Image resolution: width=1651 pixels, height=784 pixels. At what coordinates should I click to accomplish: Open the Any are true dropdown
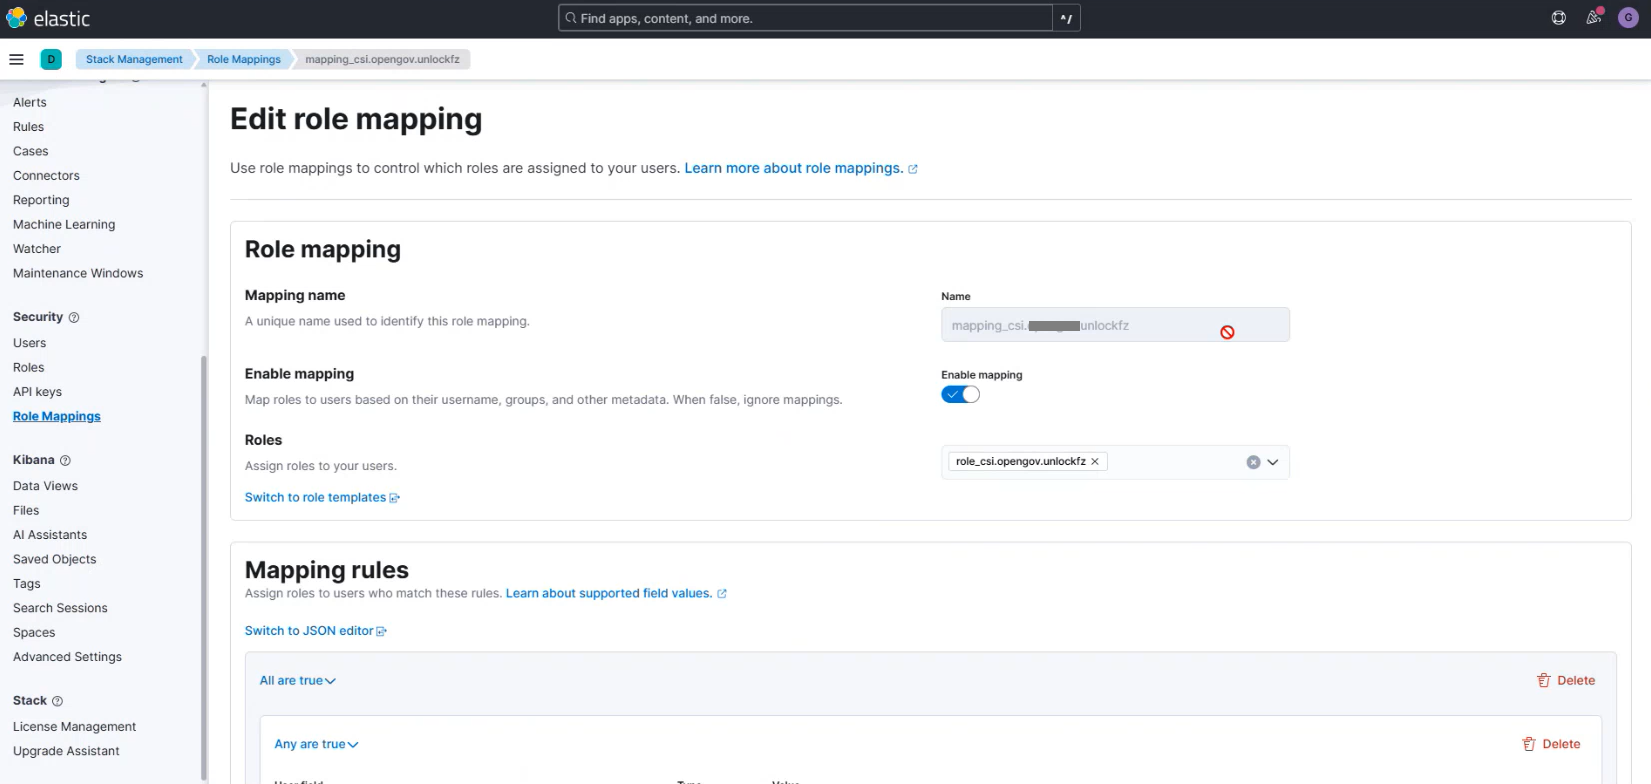316,744
